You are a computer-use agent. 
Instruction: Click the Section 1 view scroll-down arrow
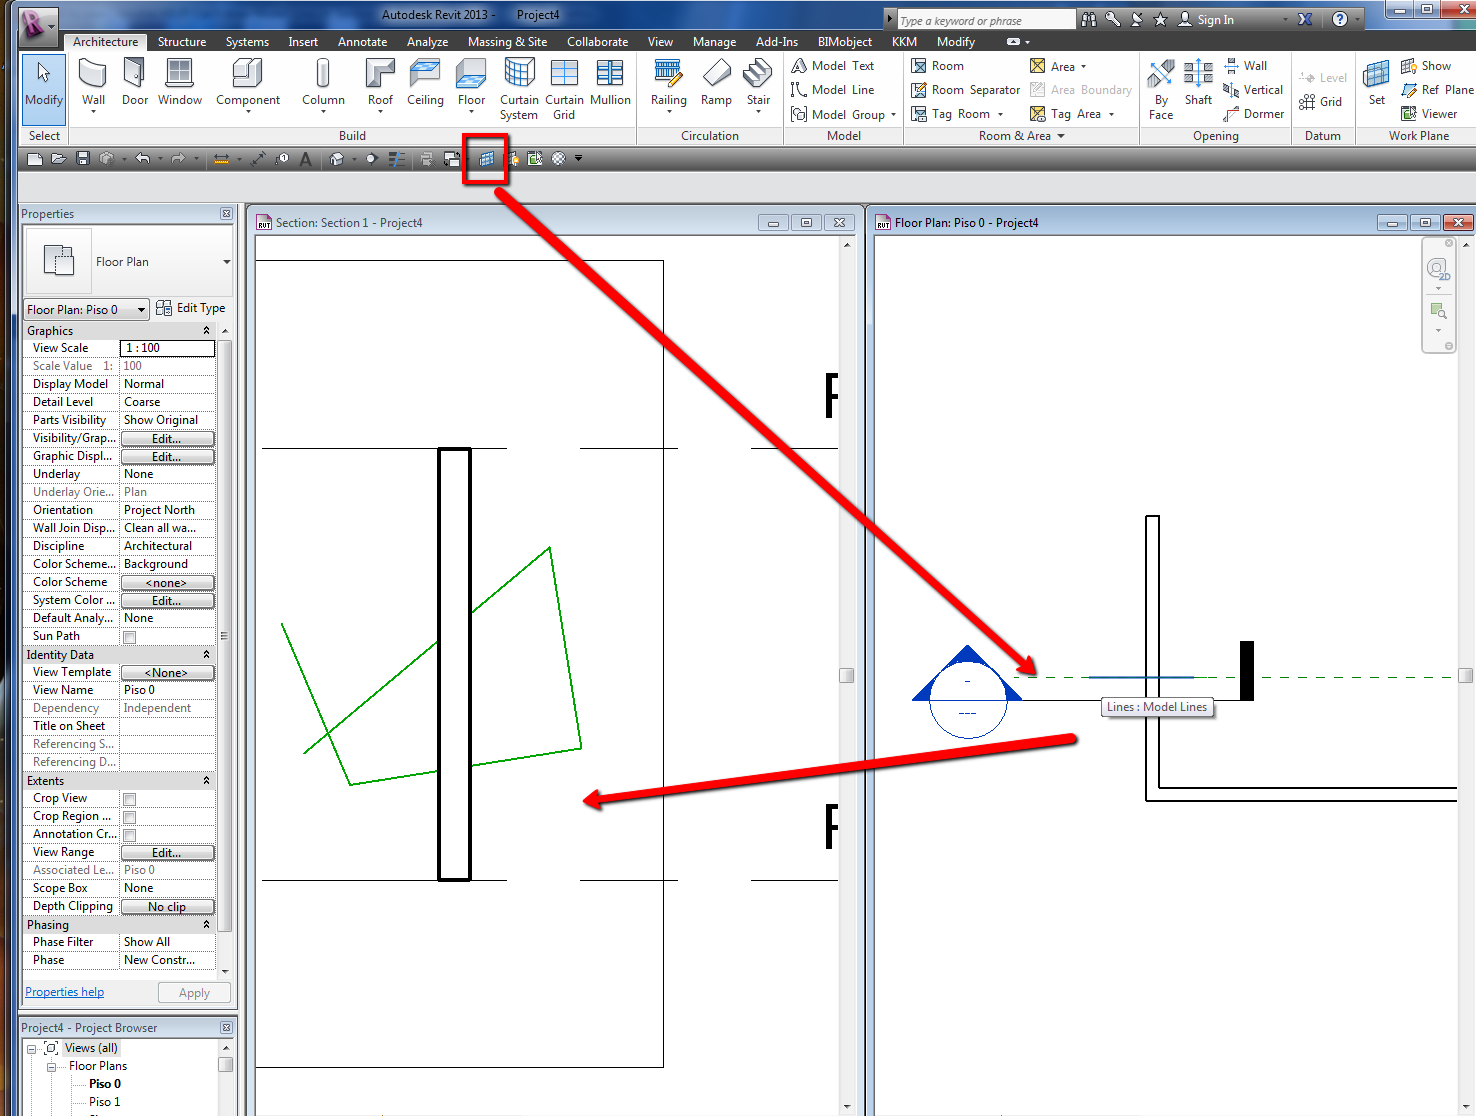(847, 1106)
